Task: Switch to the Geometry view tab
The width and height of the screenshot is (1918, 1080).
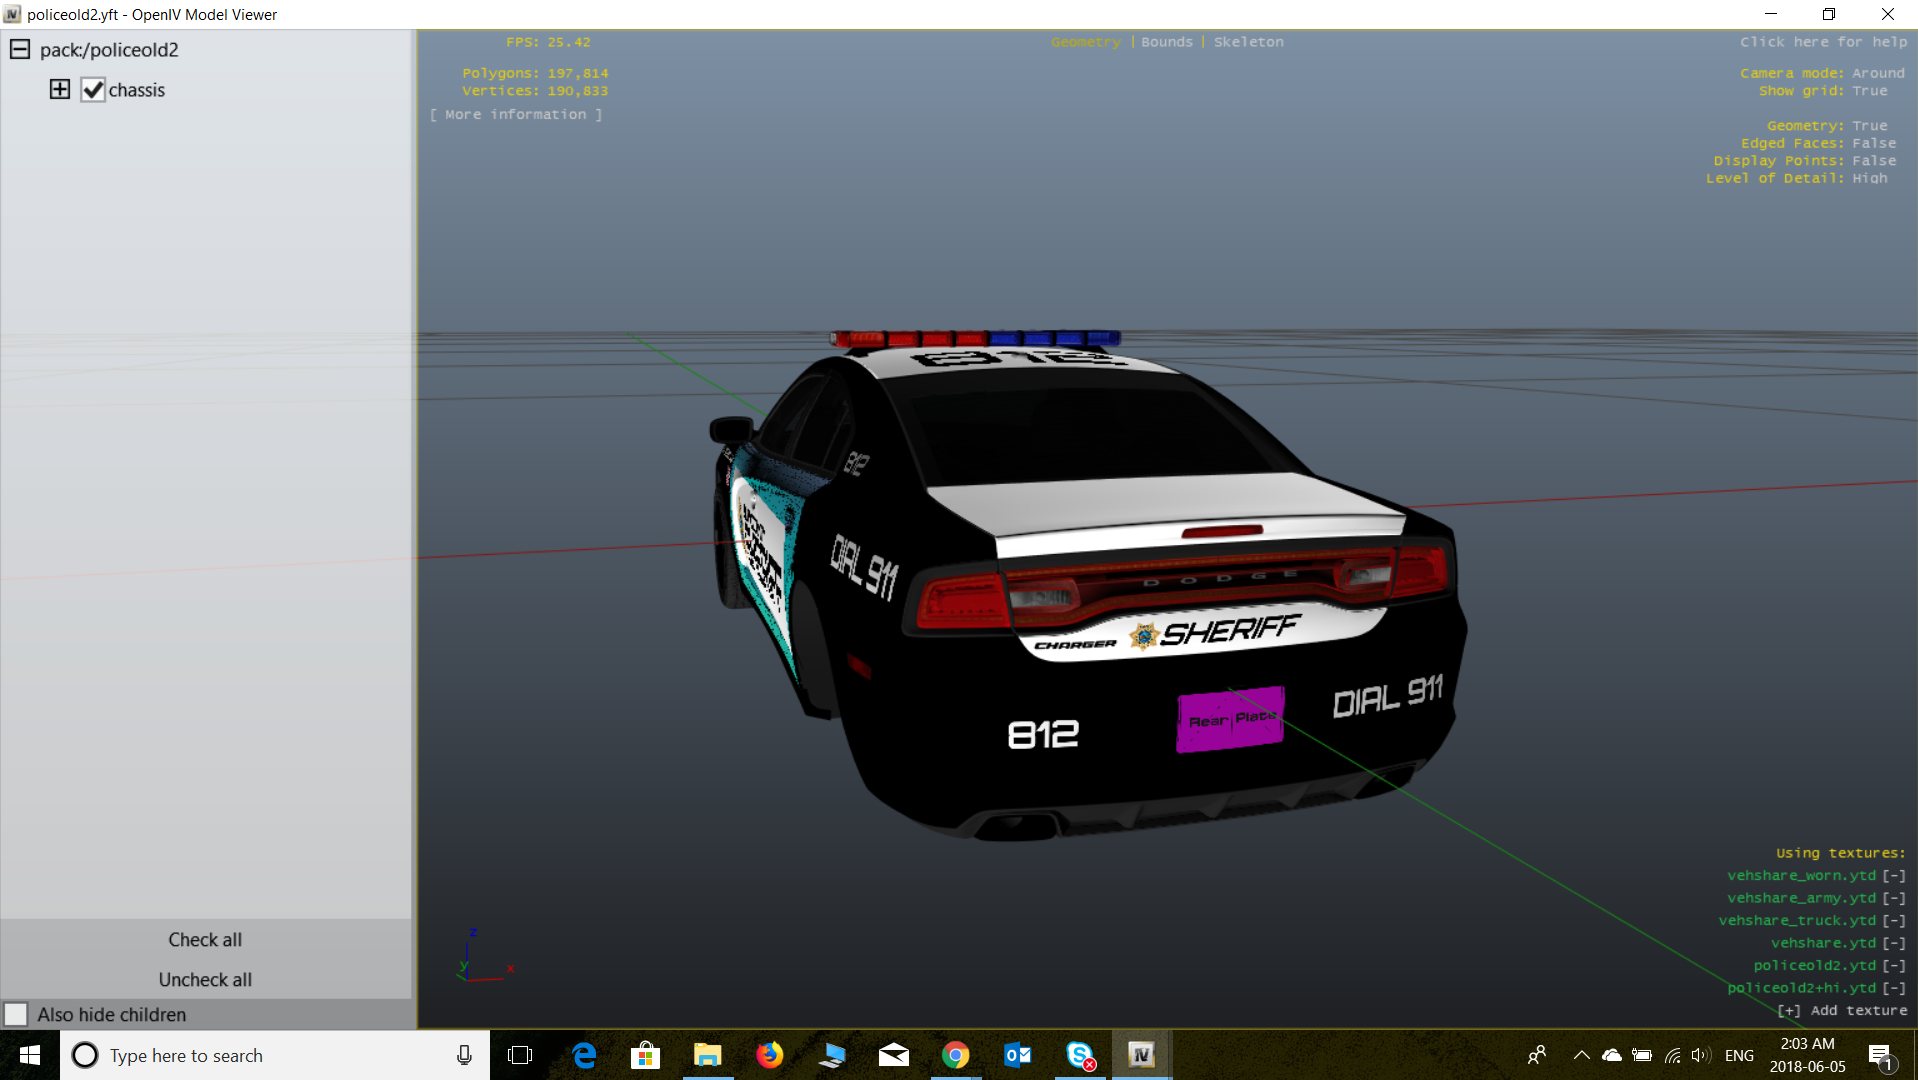Action: click(x=1086, y=42)
